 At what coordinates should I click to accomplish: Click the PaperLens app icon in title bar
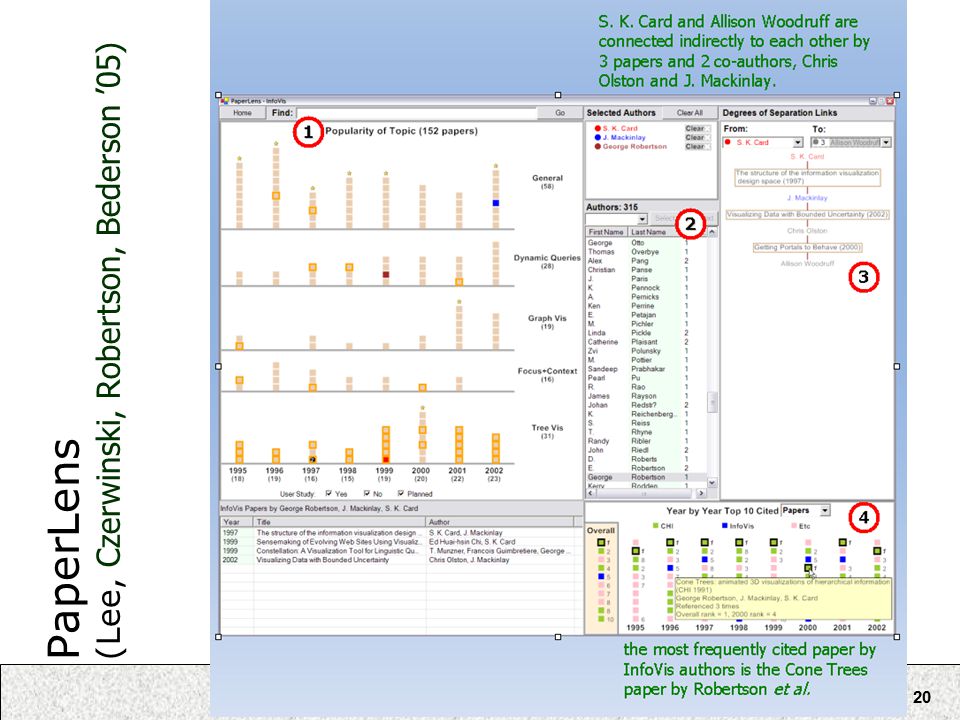click(x=225, y=101)
